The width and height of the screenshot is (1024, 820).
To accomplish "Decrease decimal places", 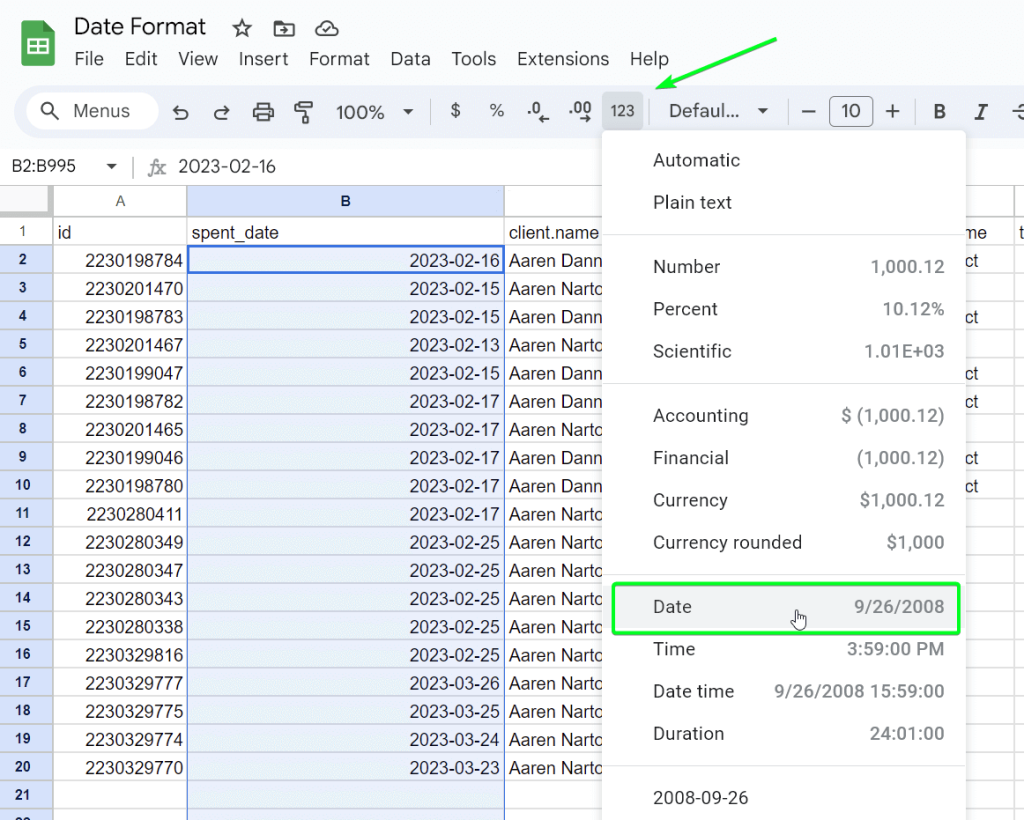I will (538, 111).
